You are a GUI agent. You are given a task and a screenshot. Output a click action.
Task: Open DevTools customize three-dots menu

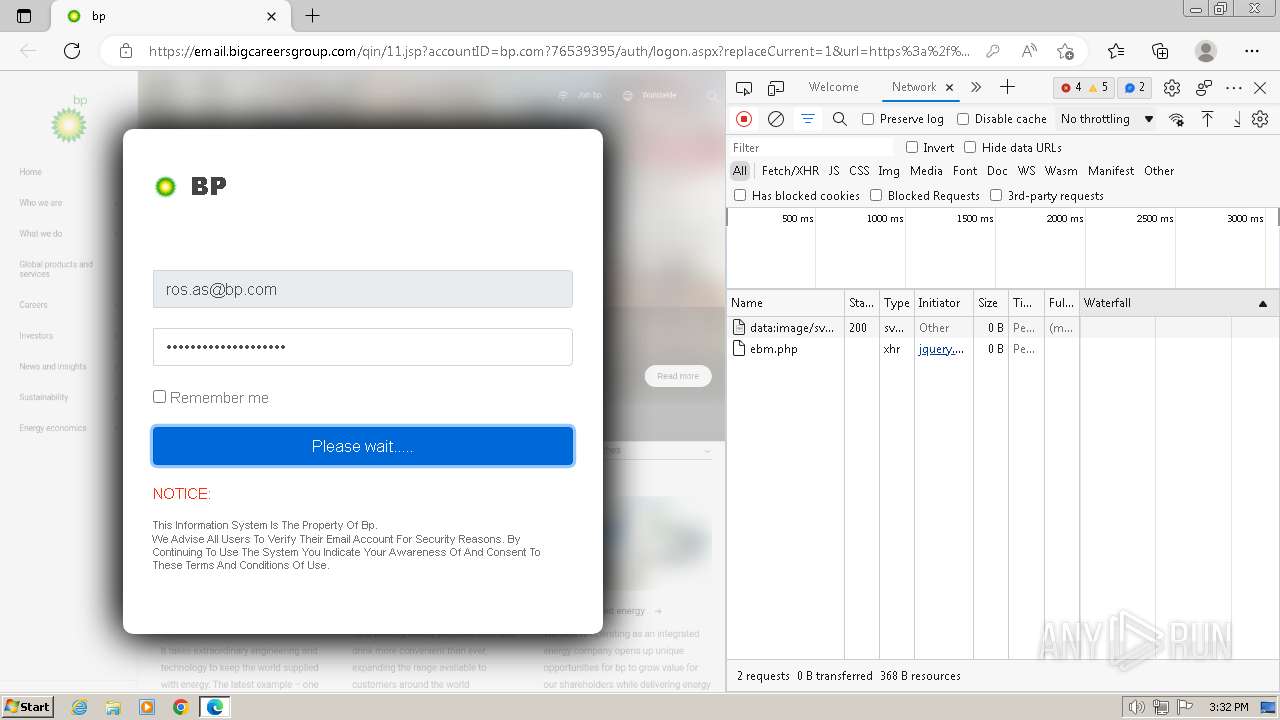point(1234,88)
